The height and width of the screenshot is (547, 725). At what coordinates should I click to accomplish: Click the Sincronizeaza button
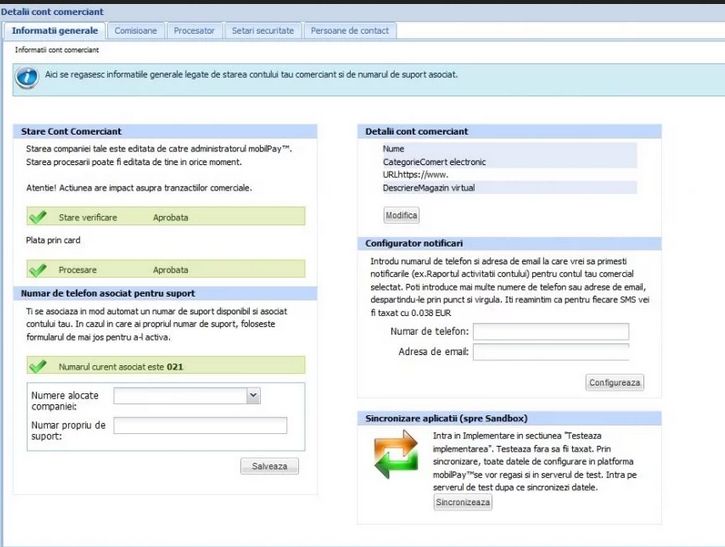pyautogui.click(x=462, y=502)
